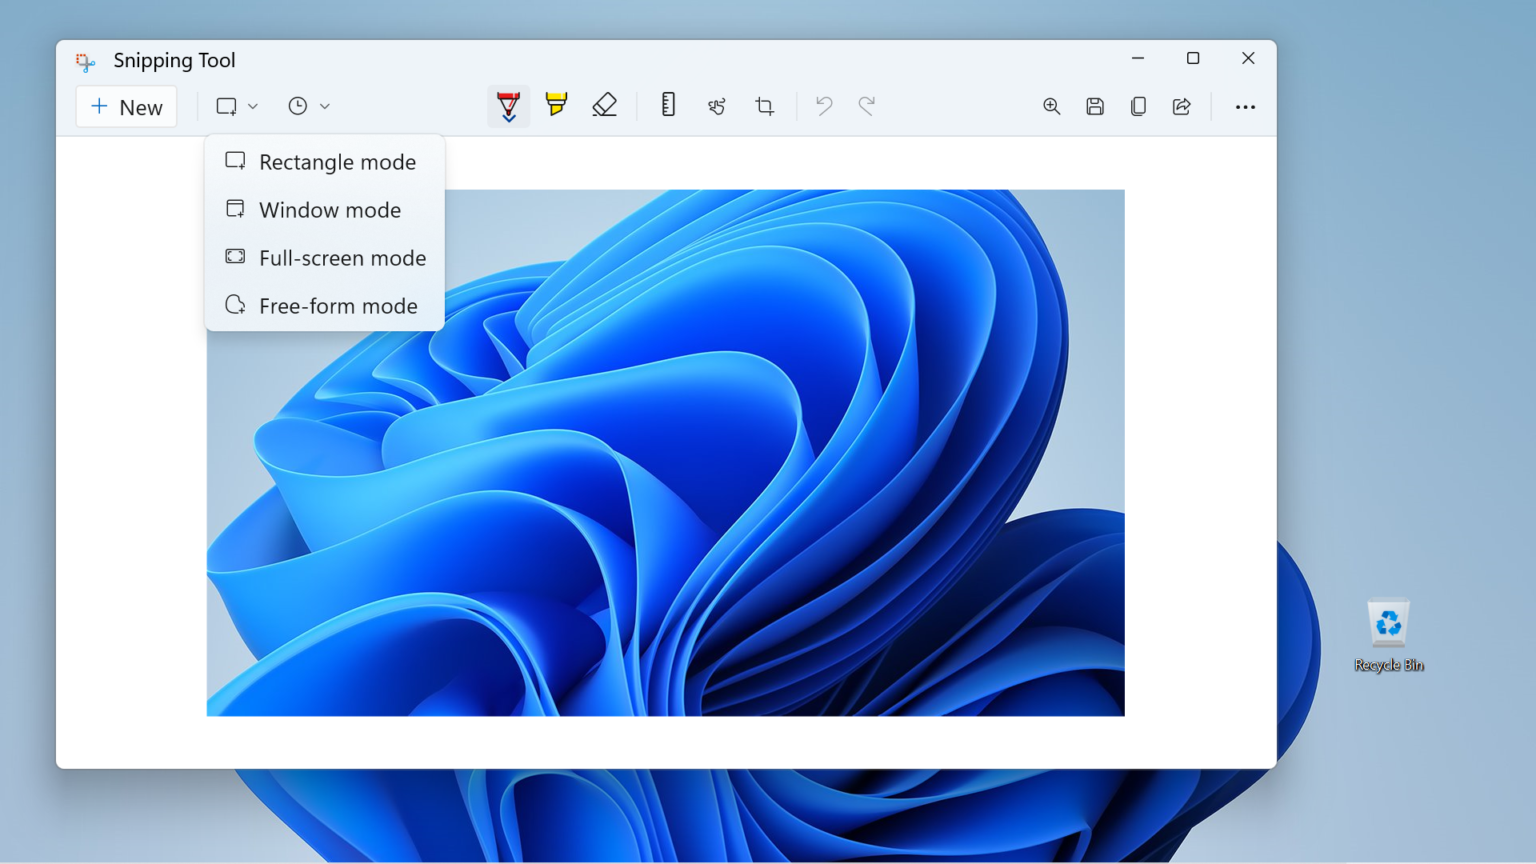Screen dimensions: 1536x864
Task: Share the snip
Action: tap(1182, 105)
